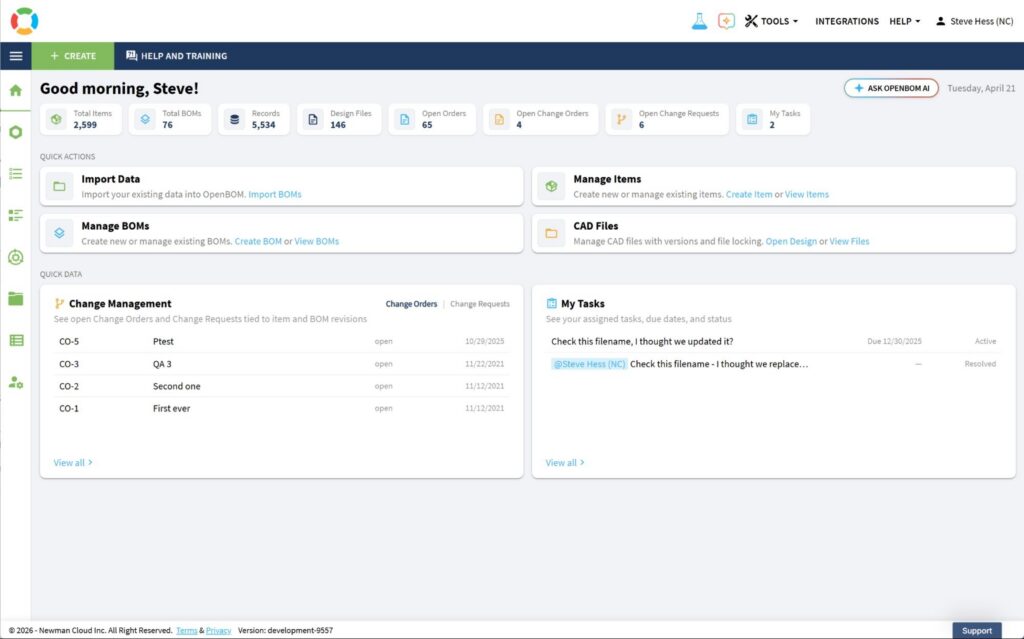Screen dimensions: 1024x639
Task: Click the blue lab flask icon
Action: click(699, 21)
